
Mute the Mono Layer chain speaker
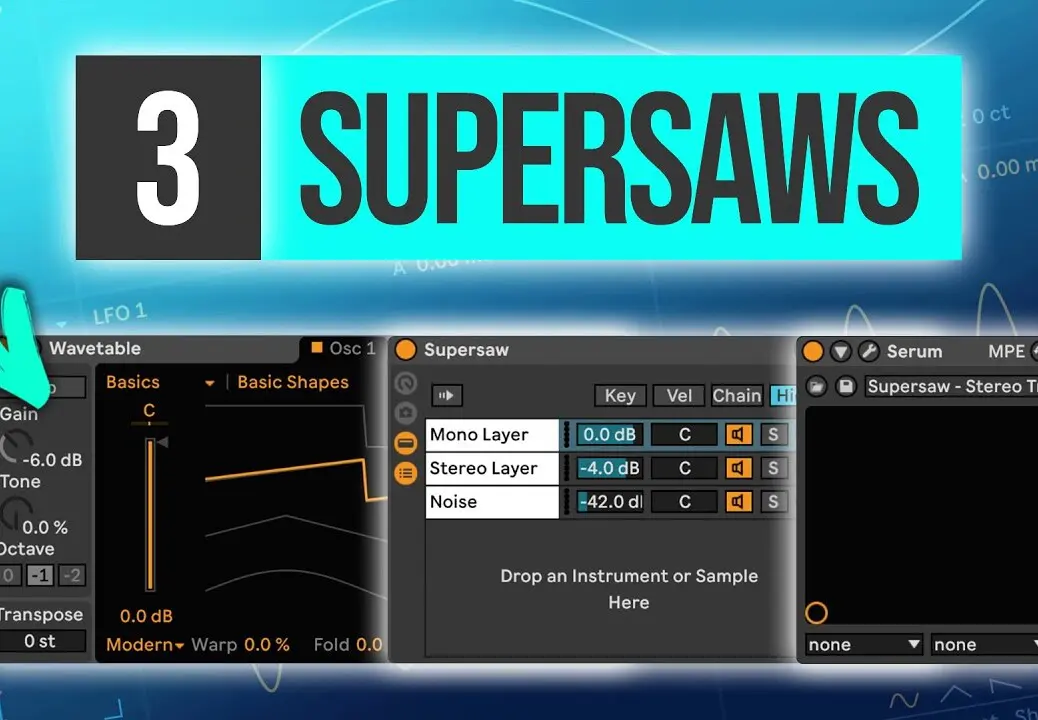click(738, 435)
